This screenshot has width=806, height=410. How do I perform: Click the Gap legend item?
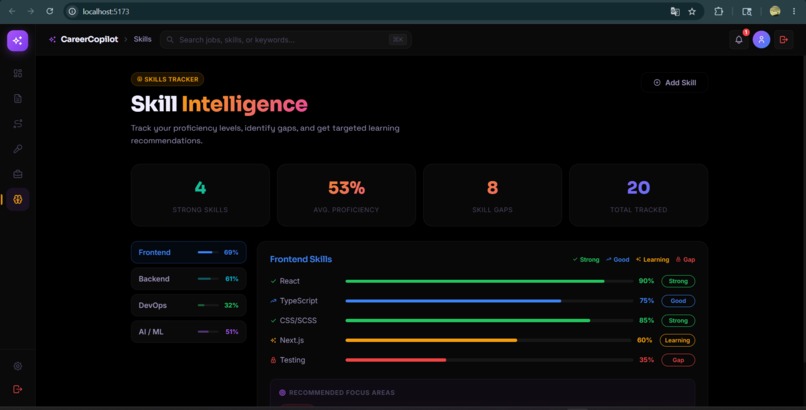(x=685, y=259)
